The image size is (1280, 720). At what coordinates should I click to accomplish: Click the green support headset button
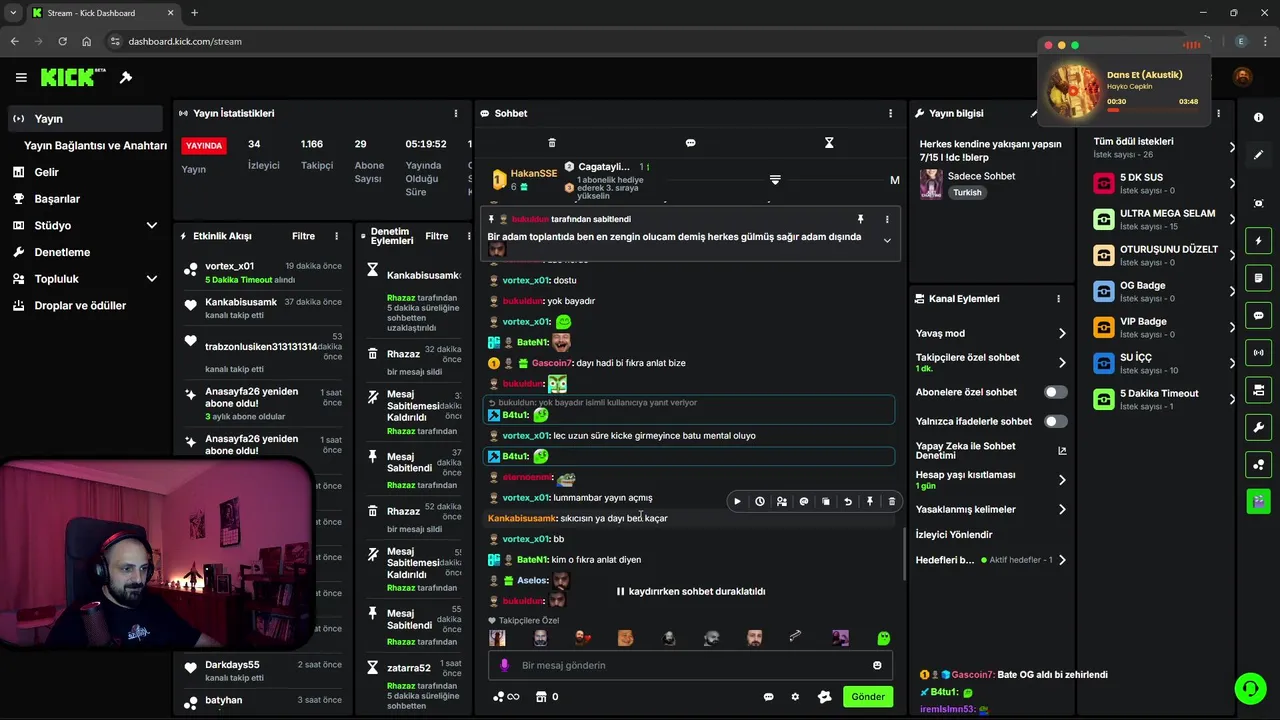tap(1250, 688)
